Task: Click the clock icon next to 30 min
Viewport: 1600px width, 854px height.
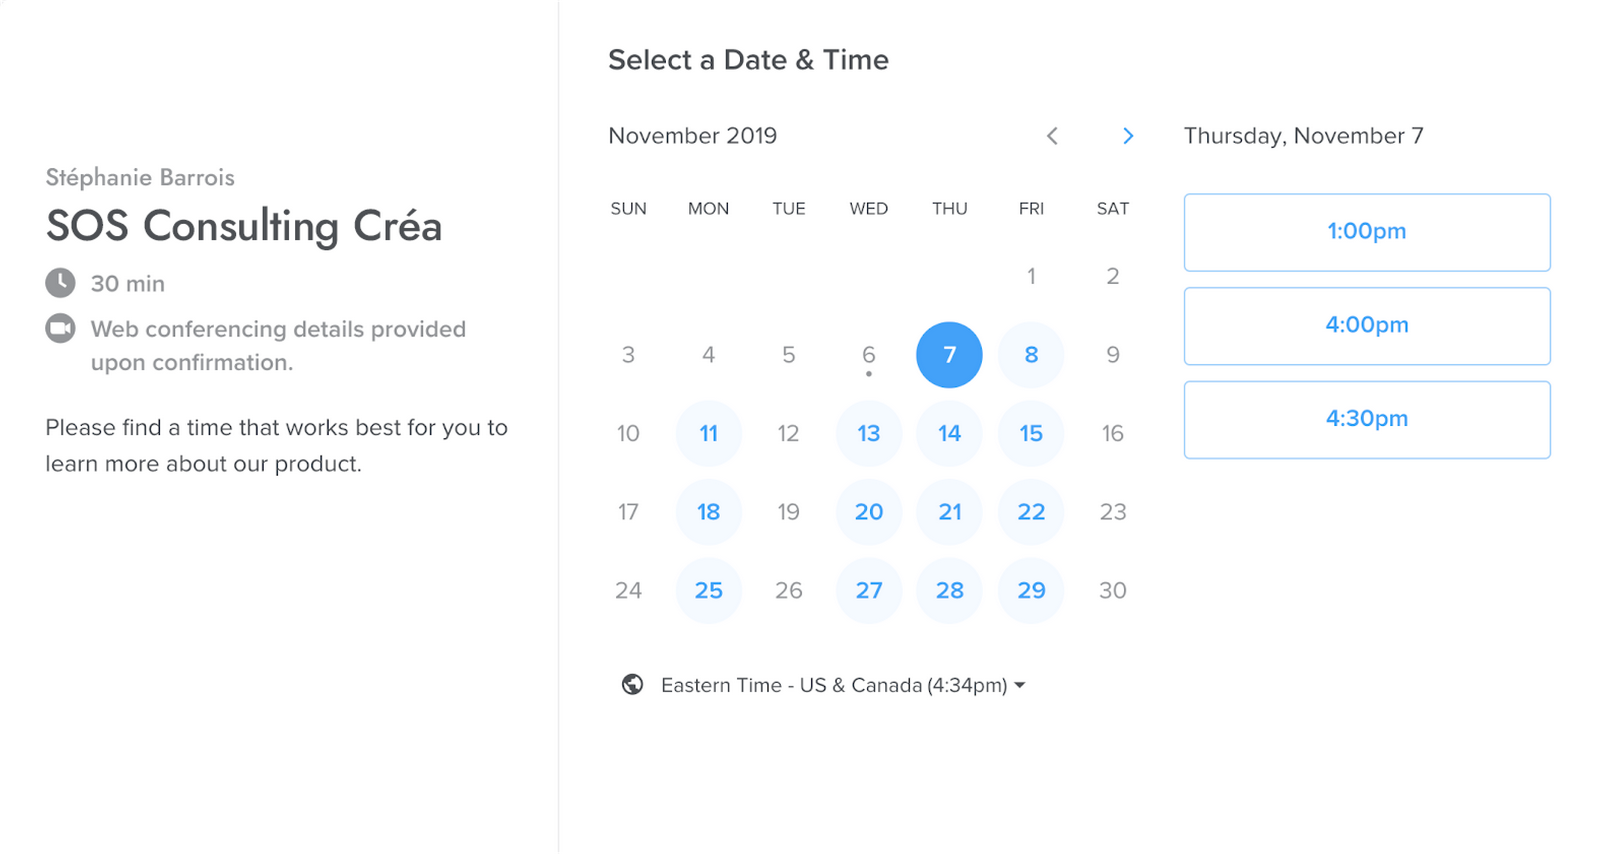Action: (60, 283)
